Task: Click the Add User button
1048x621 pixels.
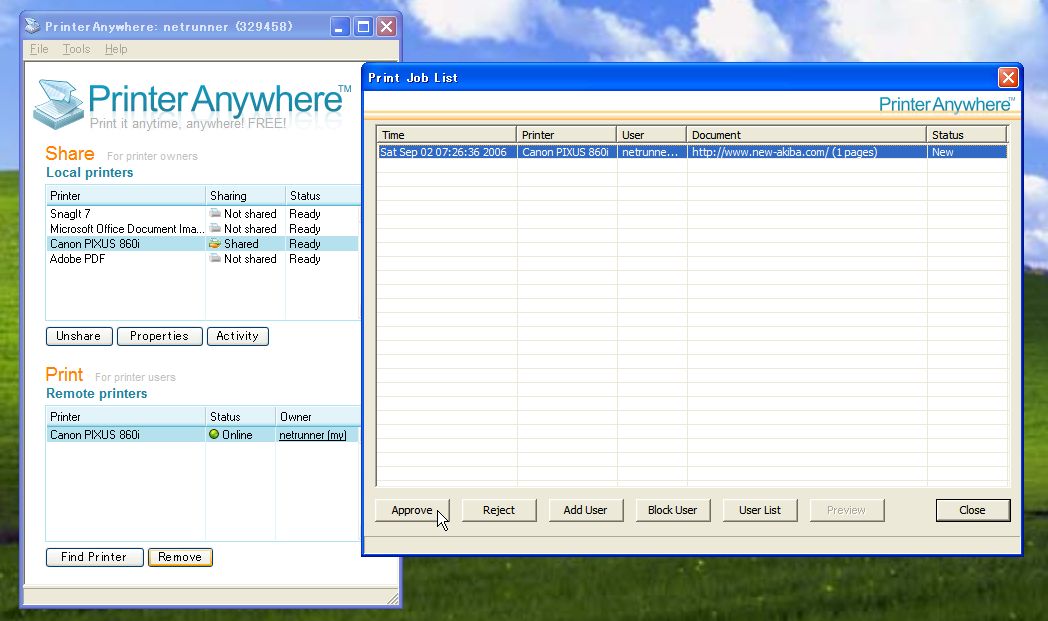Action: tap(585, 510)
